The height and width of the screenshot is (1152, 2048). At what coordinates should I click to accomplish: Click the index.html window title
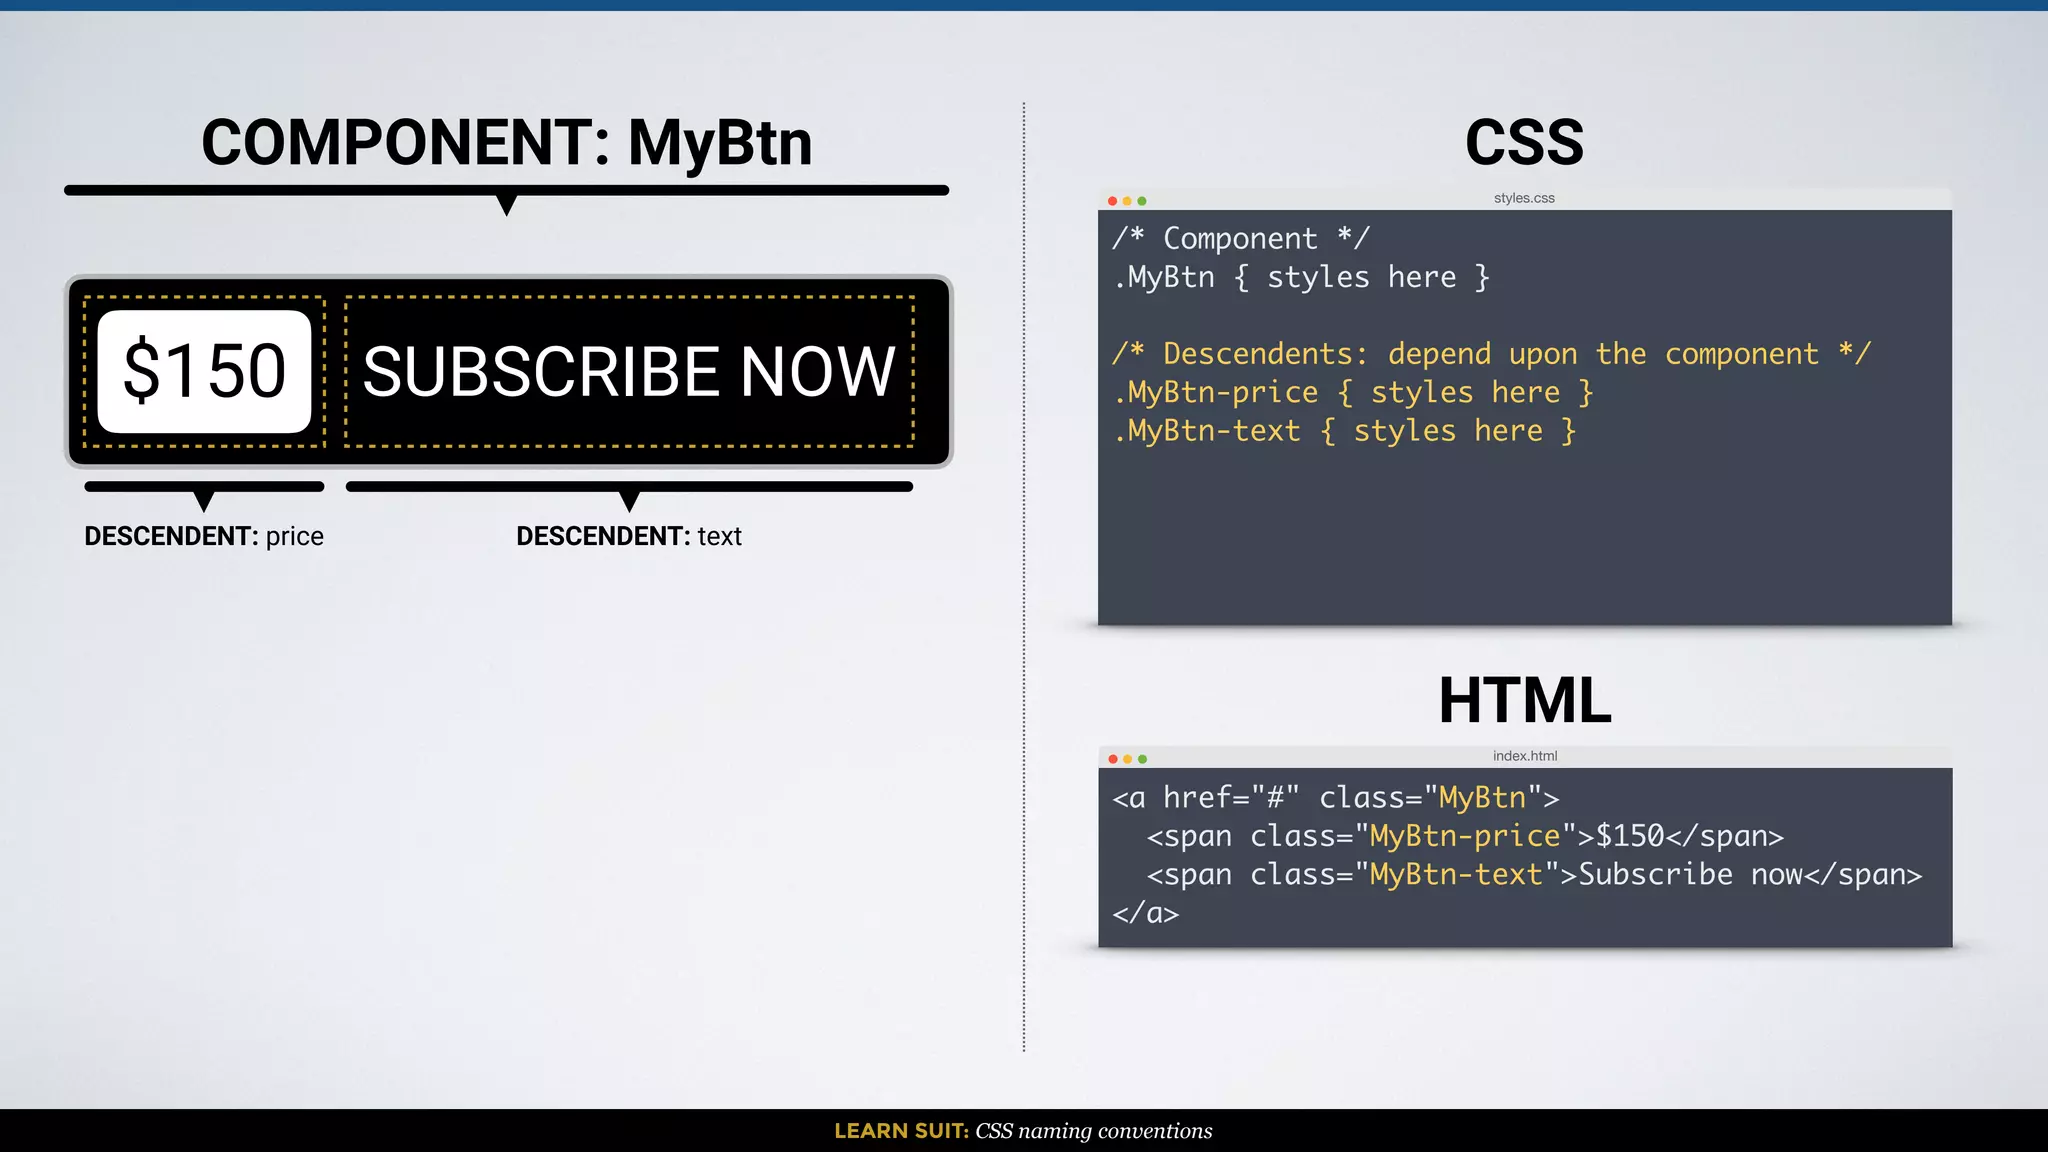(x=1525, y=756)
